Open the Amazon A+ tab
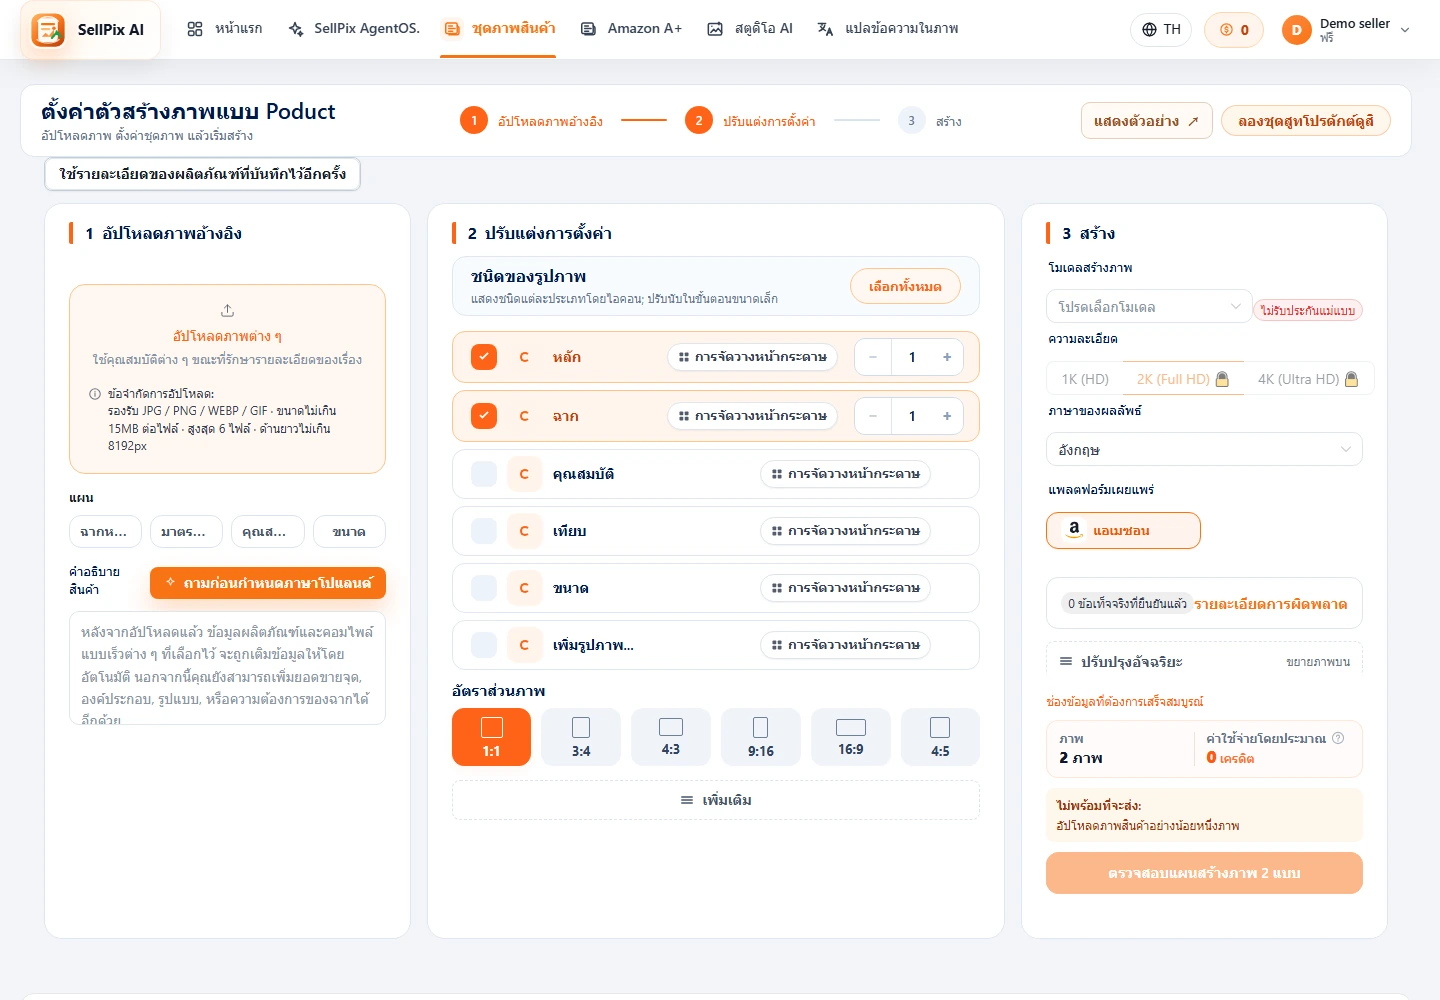The height and width of the screenshot is (1000, 1440). pos(631,29)
